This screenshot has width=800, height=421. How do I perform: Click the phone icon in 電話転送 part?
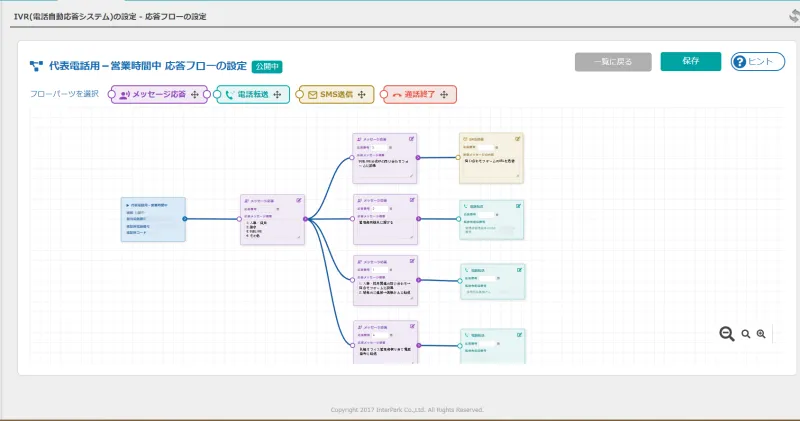230,95
